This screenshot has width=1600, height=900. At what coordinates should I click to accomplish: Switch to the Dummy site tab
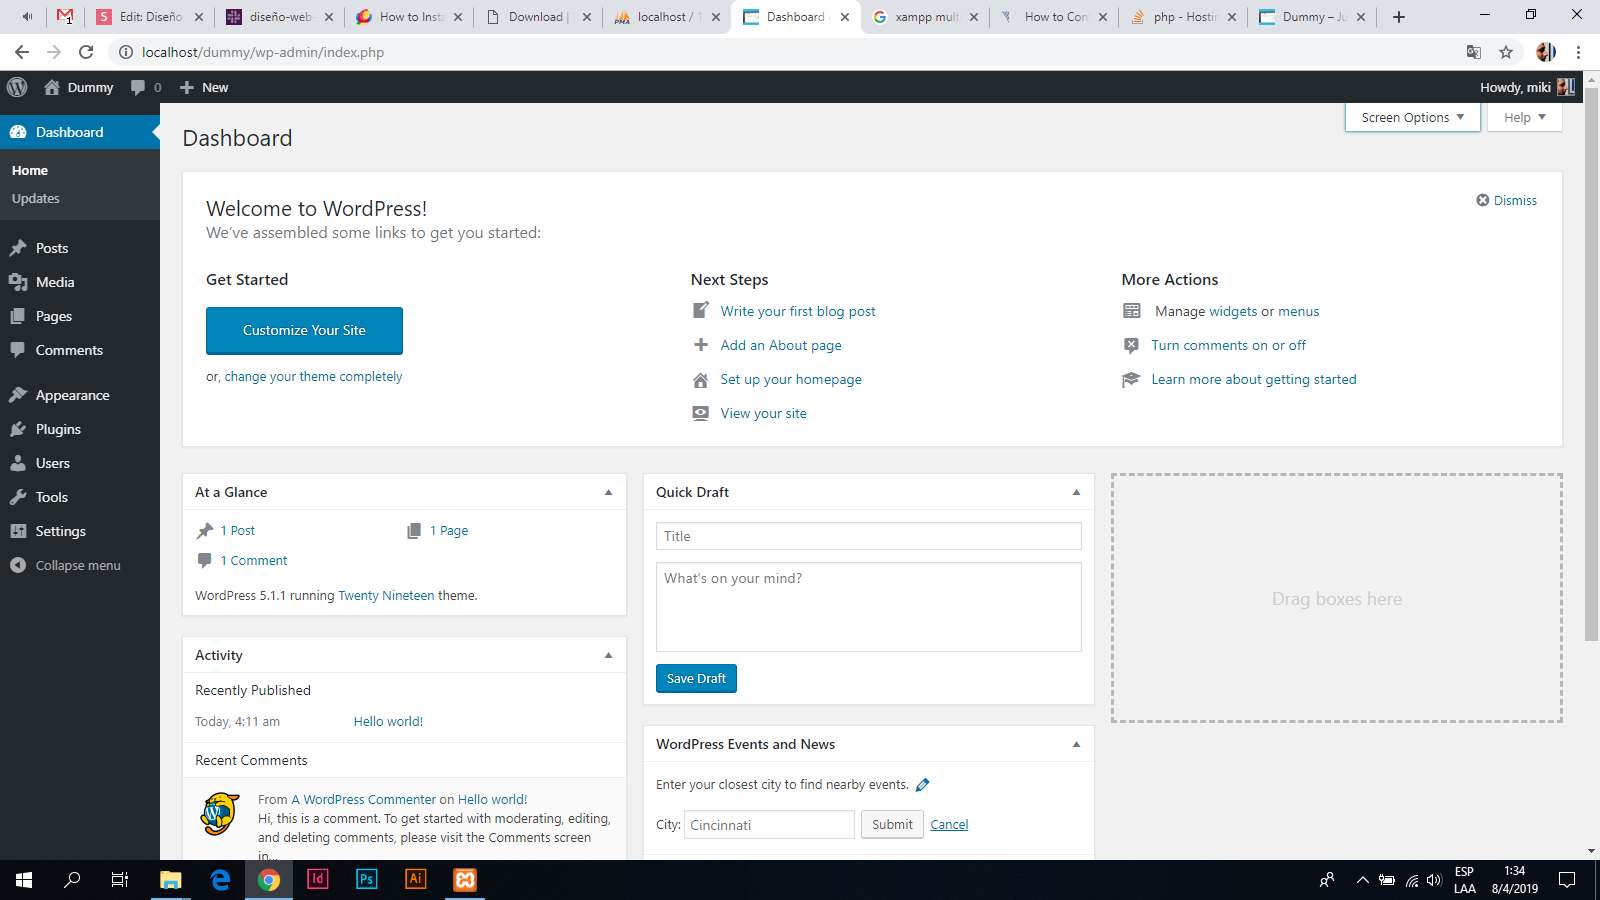coord(1312,17)
